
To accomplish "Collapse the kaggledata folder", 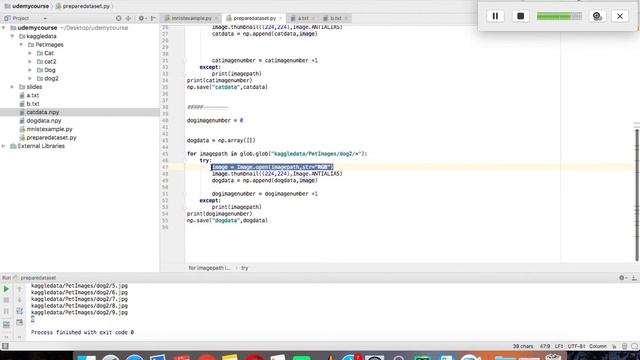I will [13, 36].
